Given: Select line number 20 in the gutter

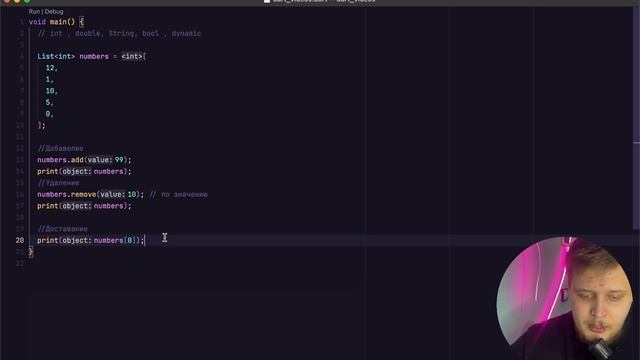Looking at the screenshot, I should [20, 240].
